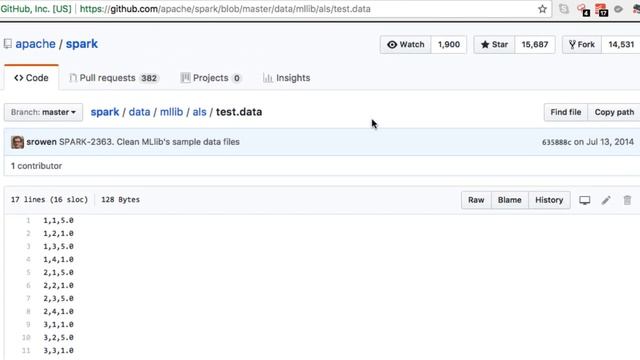The height and width of the screenshot is (360, 640).
Task: Click code line 2,2,1.0
Action: [x=58, y=285]
